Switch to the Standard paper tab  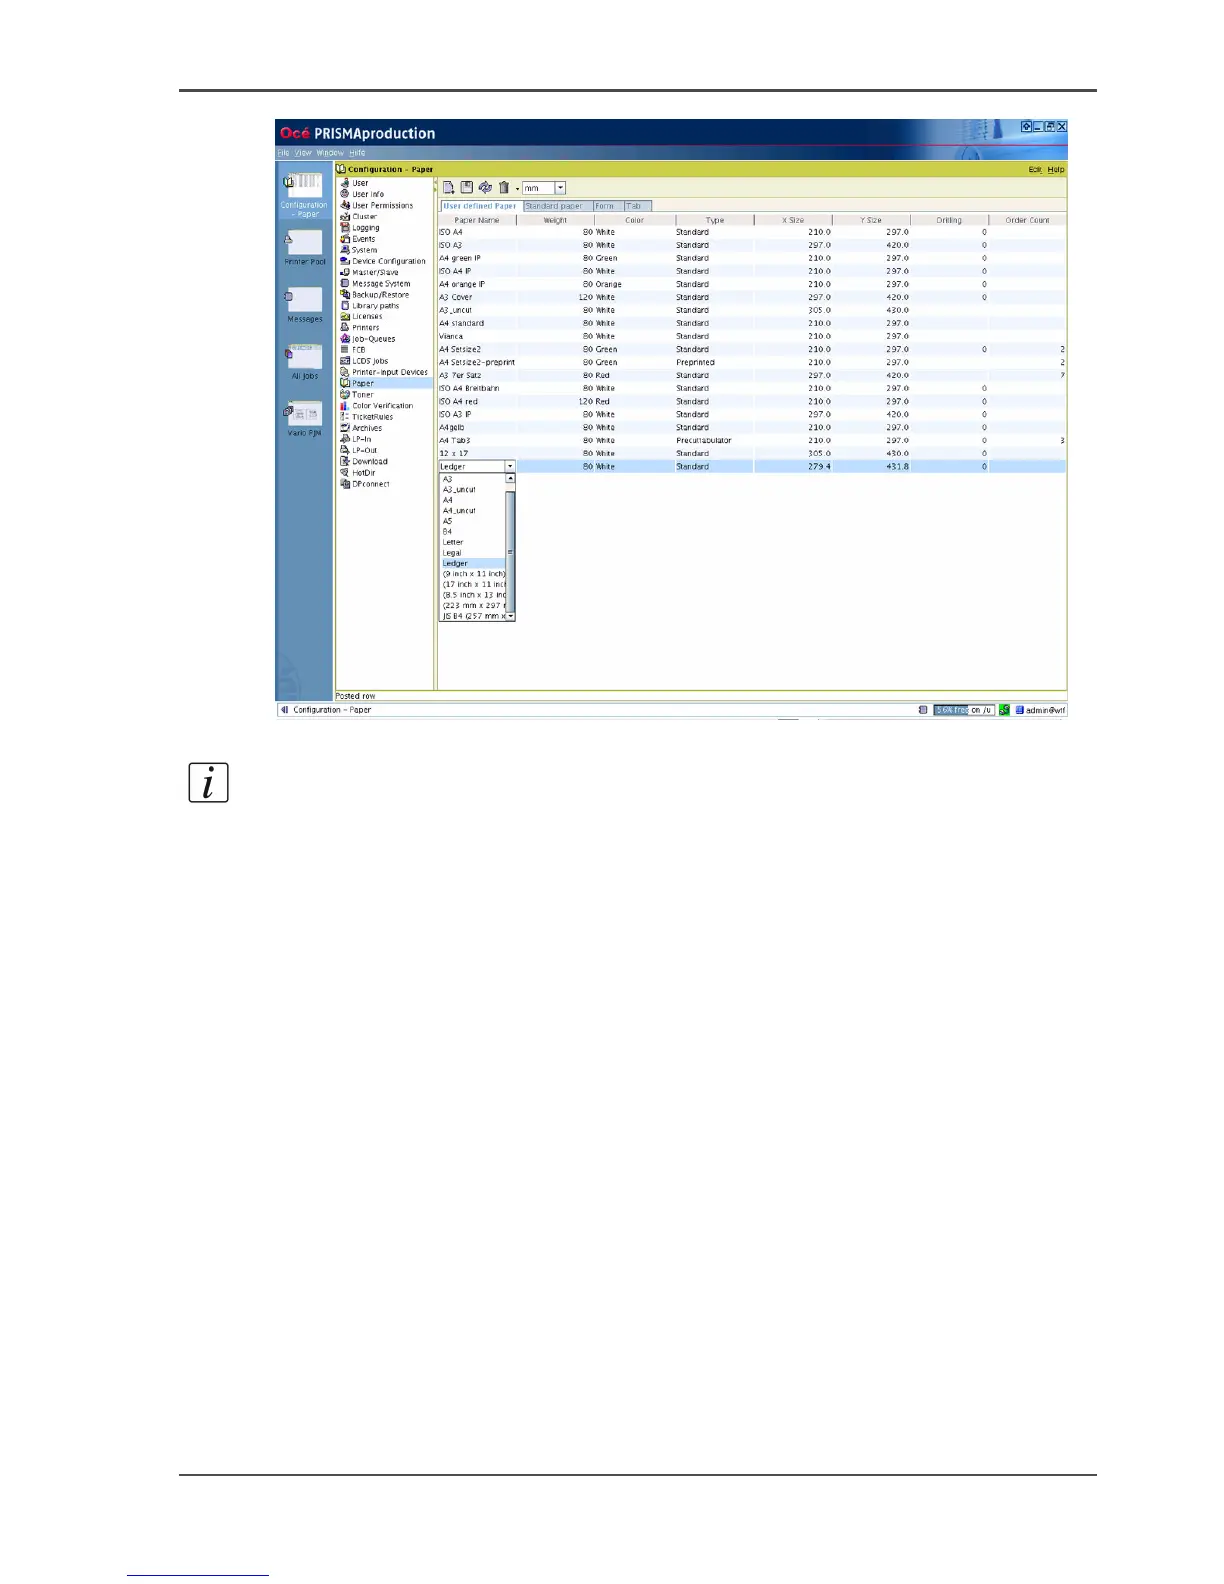pyautogui.click(x=554, y=206)
